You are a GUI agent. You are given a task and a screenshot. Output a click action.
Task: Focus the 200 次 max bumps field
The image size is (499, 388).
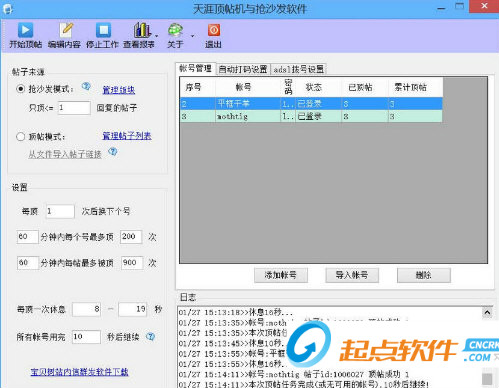tap(131, 237)
